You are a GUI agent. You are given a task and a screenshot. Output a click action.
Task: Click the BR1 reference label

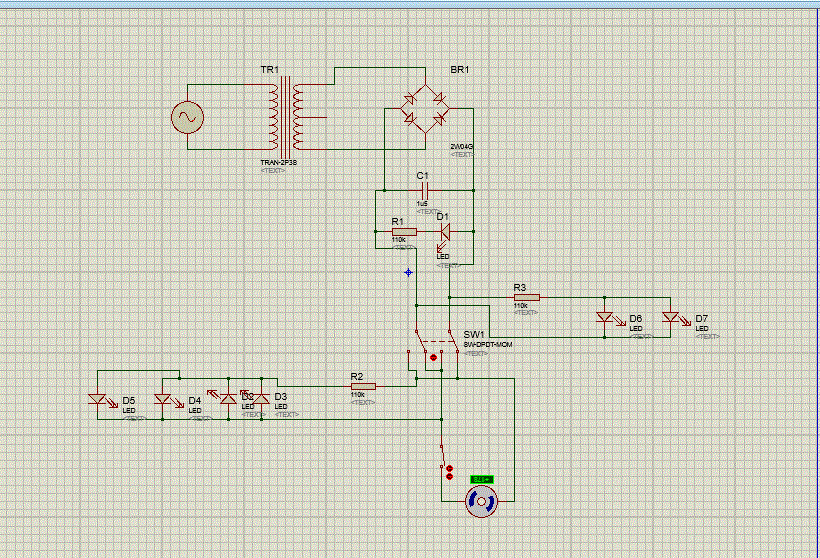460,70
